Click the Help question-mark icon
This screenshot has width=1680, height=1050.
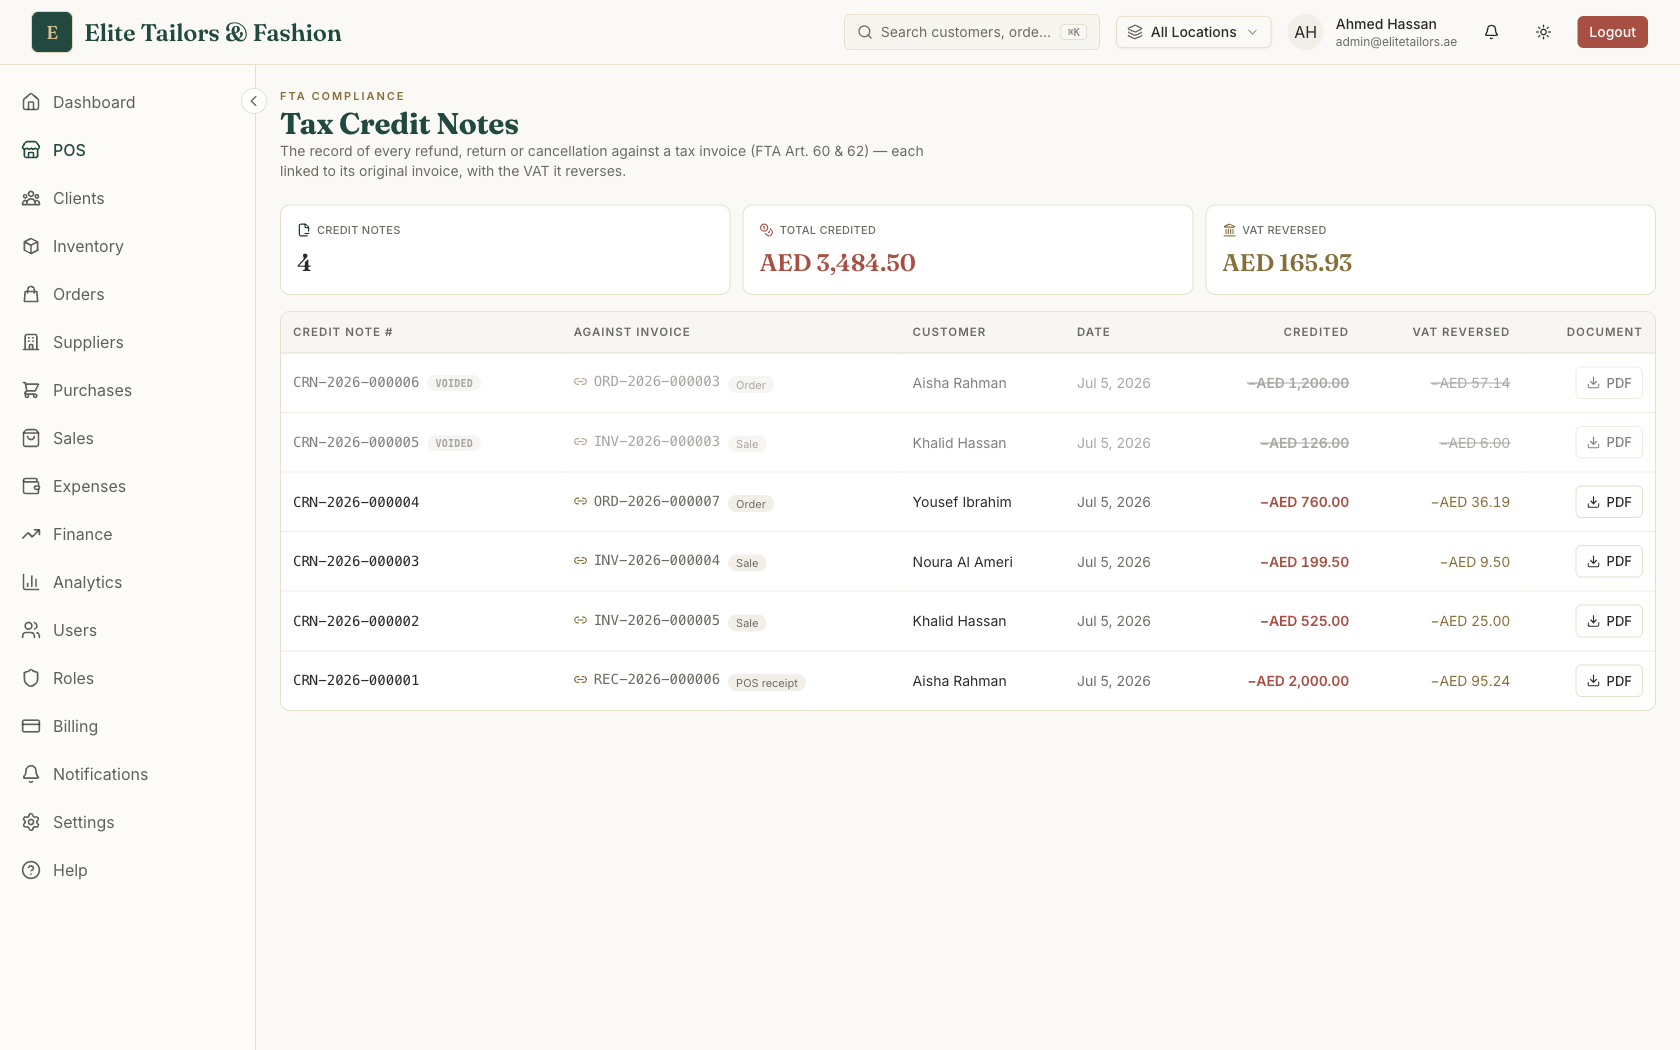tap(31, 870)
